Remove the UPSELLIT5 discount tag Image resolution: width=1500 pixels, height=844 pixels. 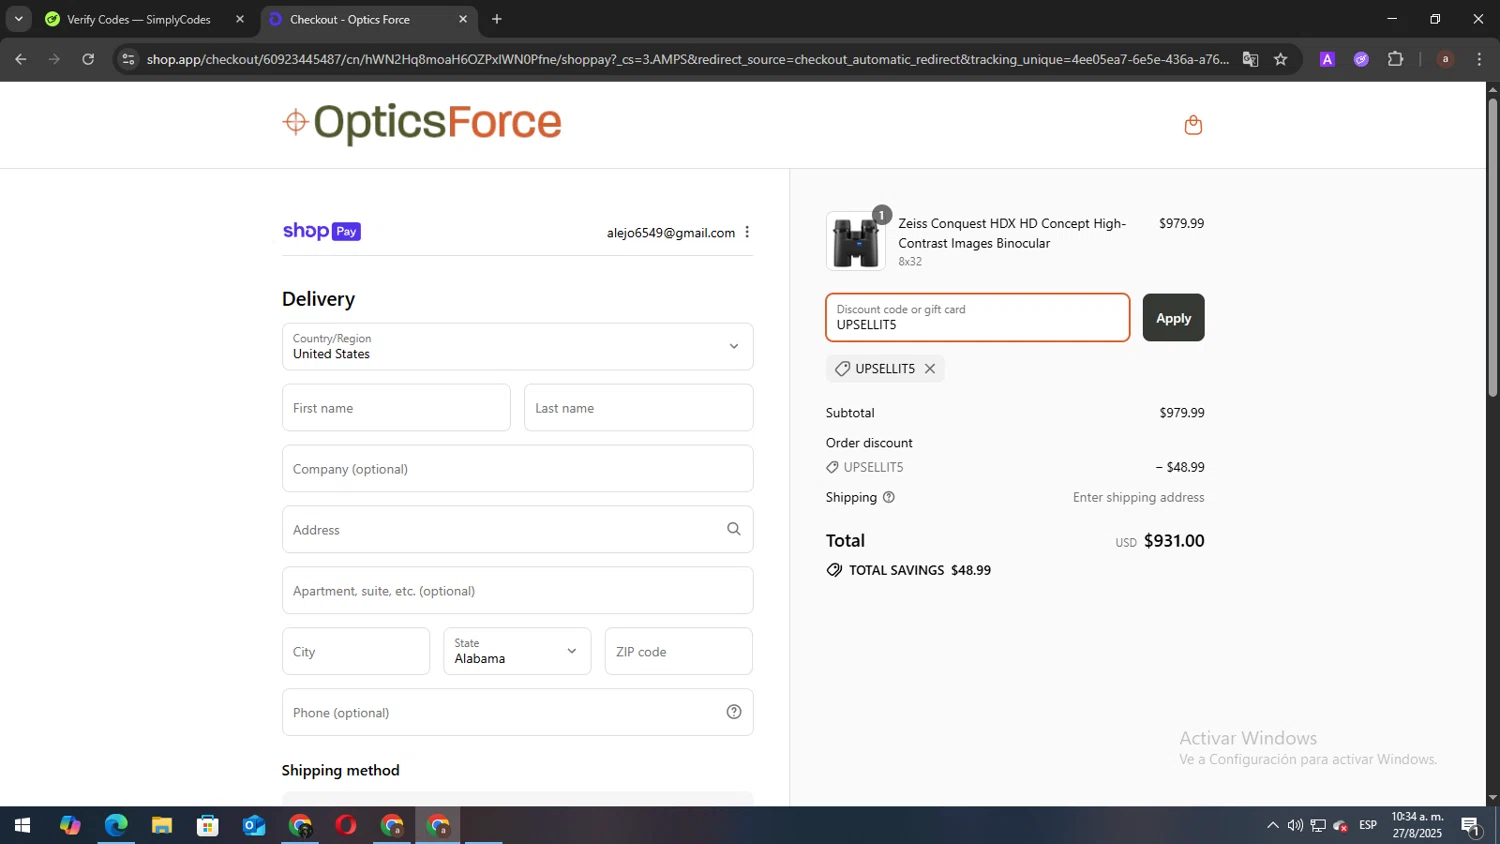click(x=930, y=369)
